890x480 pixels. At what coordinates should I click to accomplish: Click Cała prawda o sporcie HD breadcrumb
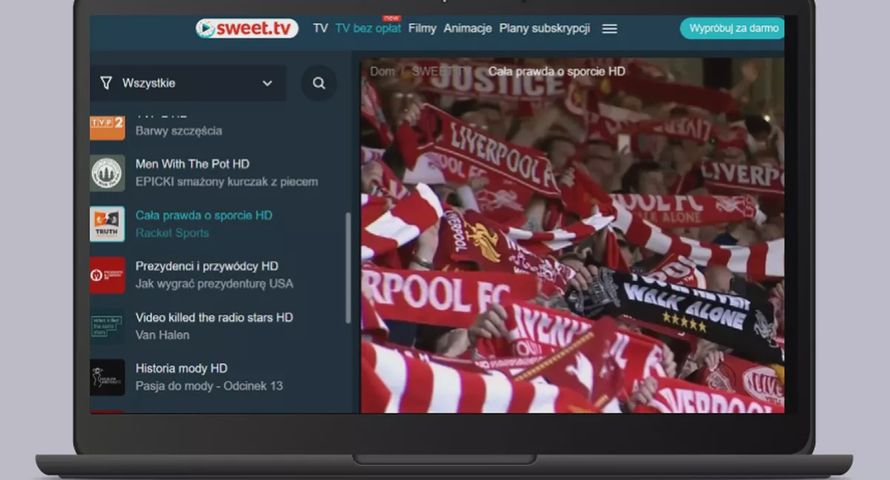coord(557,71)
